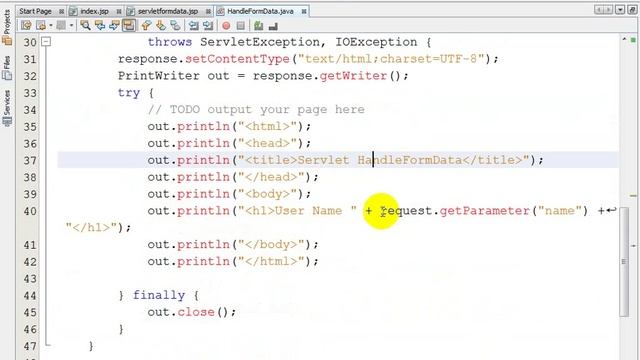The image size is (640, 360).
Task: Click the "</h1>" string on the wrapped line
Action: (91, 227)
